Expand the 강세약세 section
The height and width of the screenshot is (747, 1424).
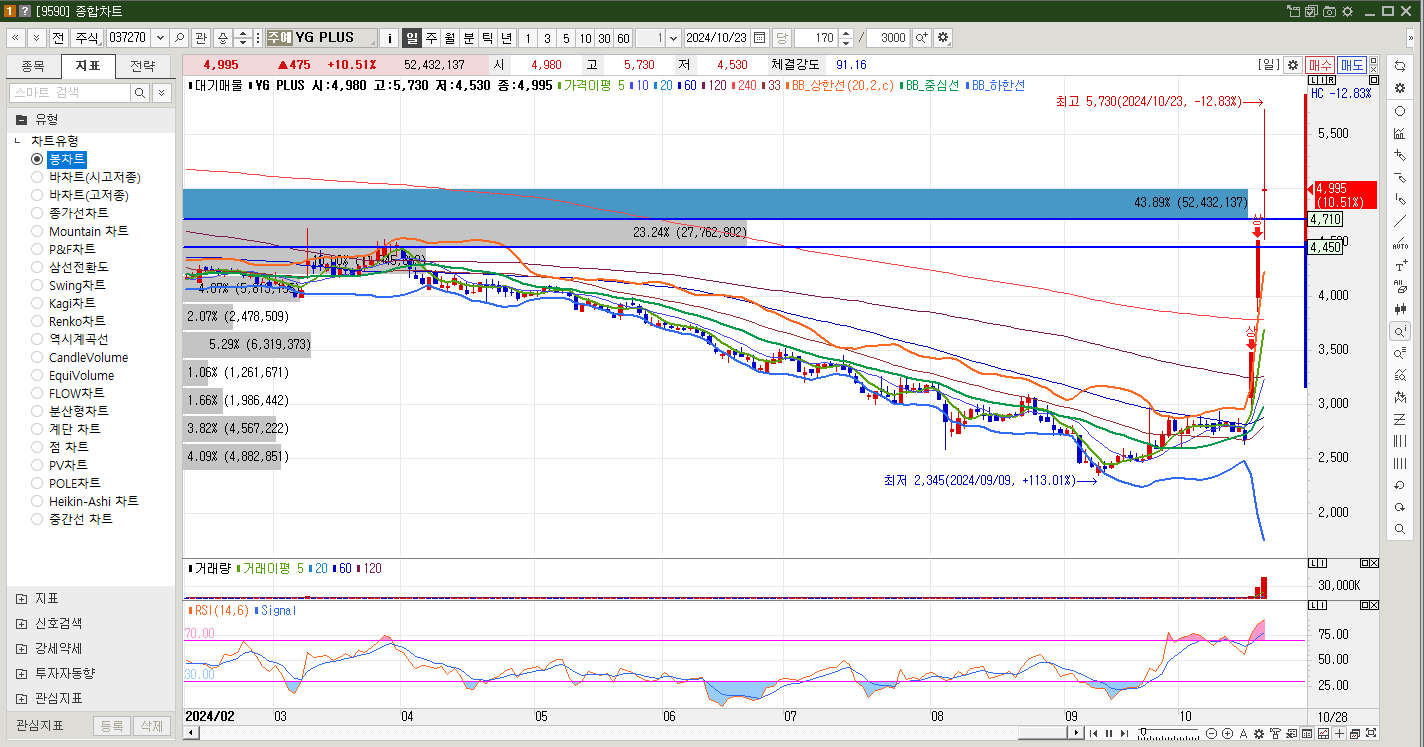point(22,648)
